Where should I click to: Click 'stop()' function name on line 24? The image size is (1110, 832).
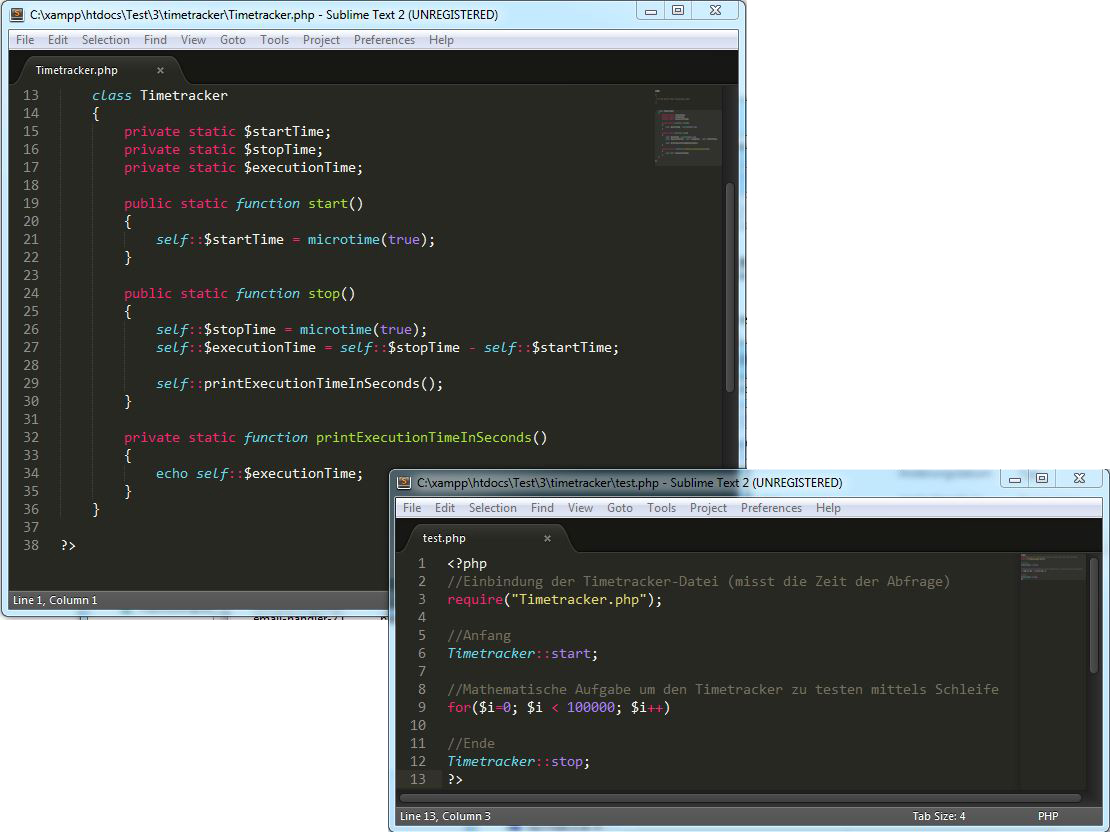point(332,293)
